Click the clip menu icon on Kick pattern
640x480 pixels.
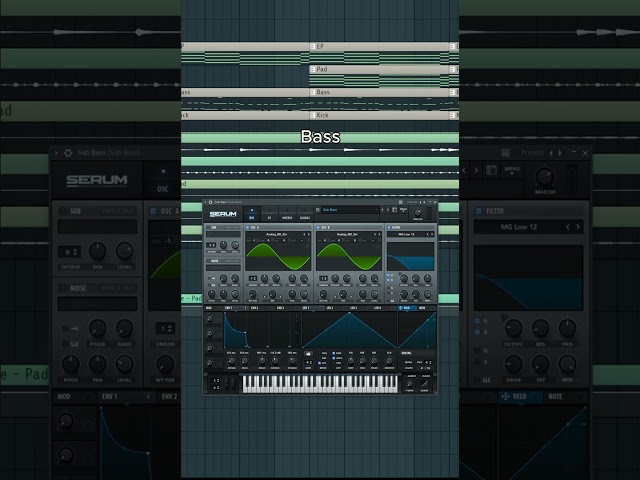313,115
